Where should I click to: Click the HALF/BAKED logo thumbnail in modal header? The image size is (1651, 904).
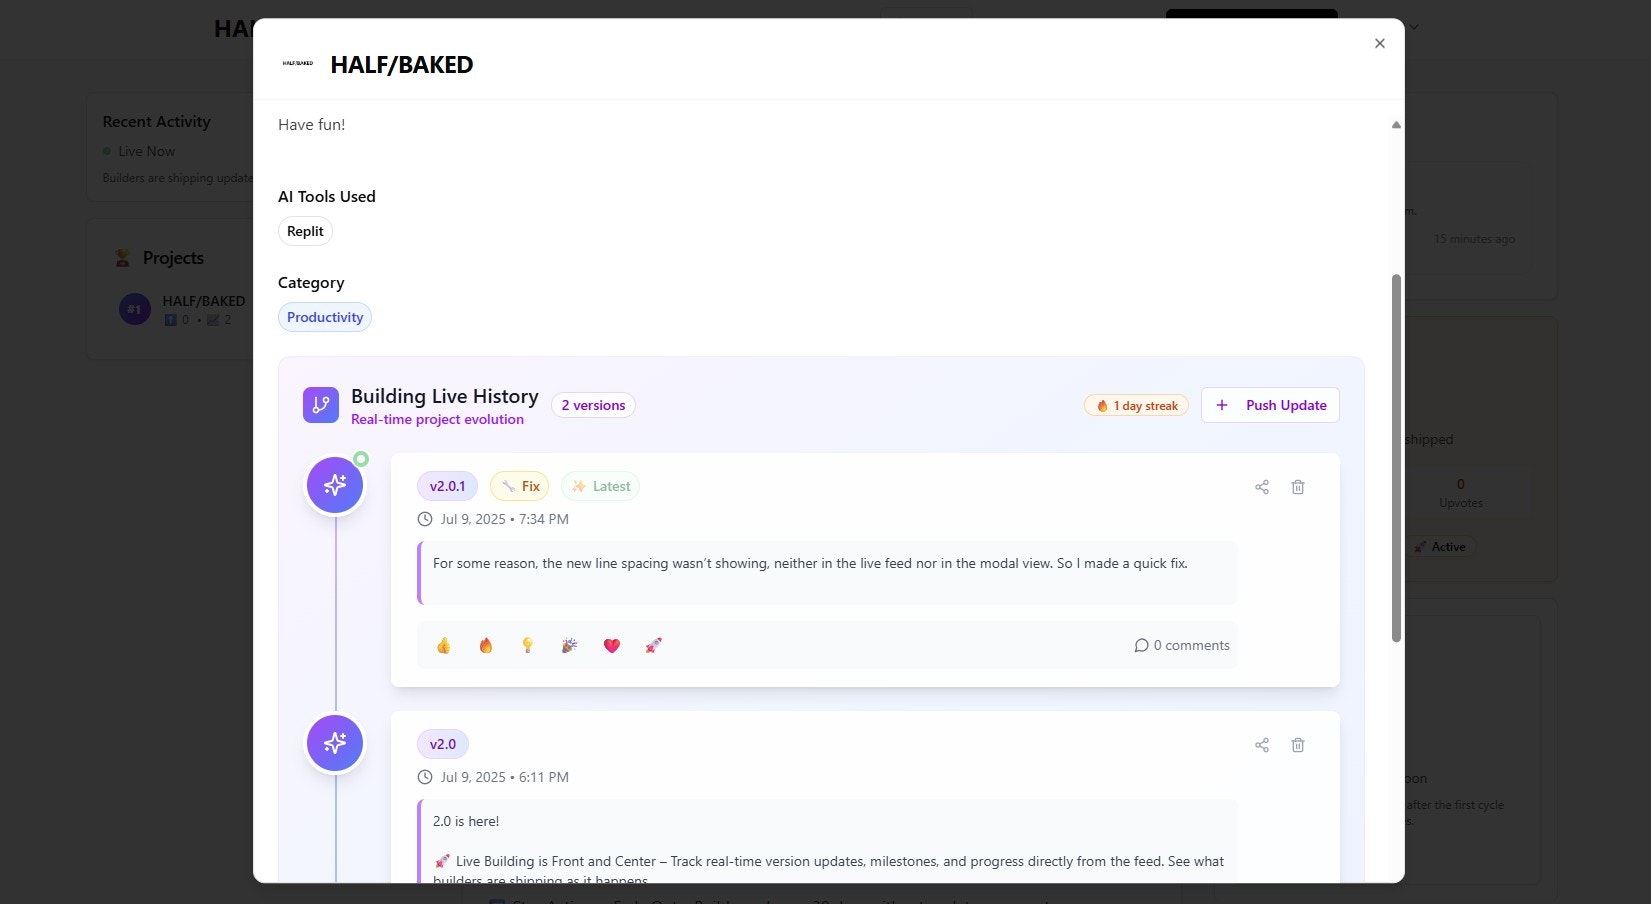[x=298, y=63]
